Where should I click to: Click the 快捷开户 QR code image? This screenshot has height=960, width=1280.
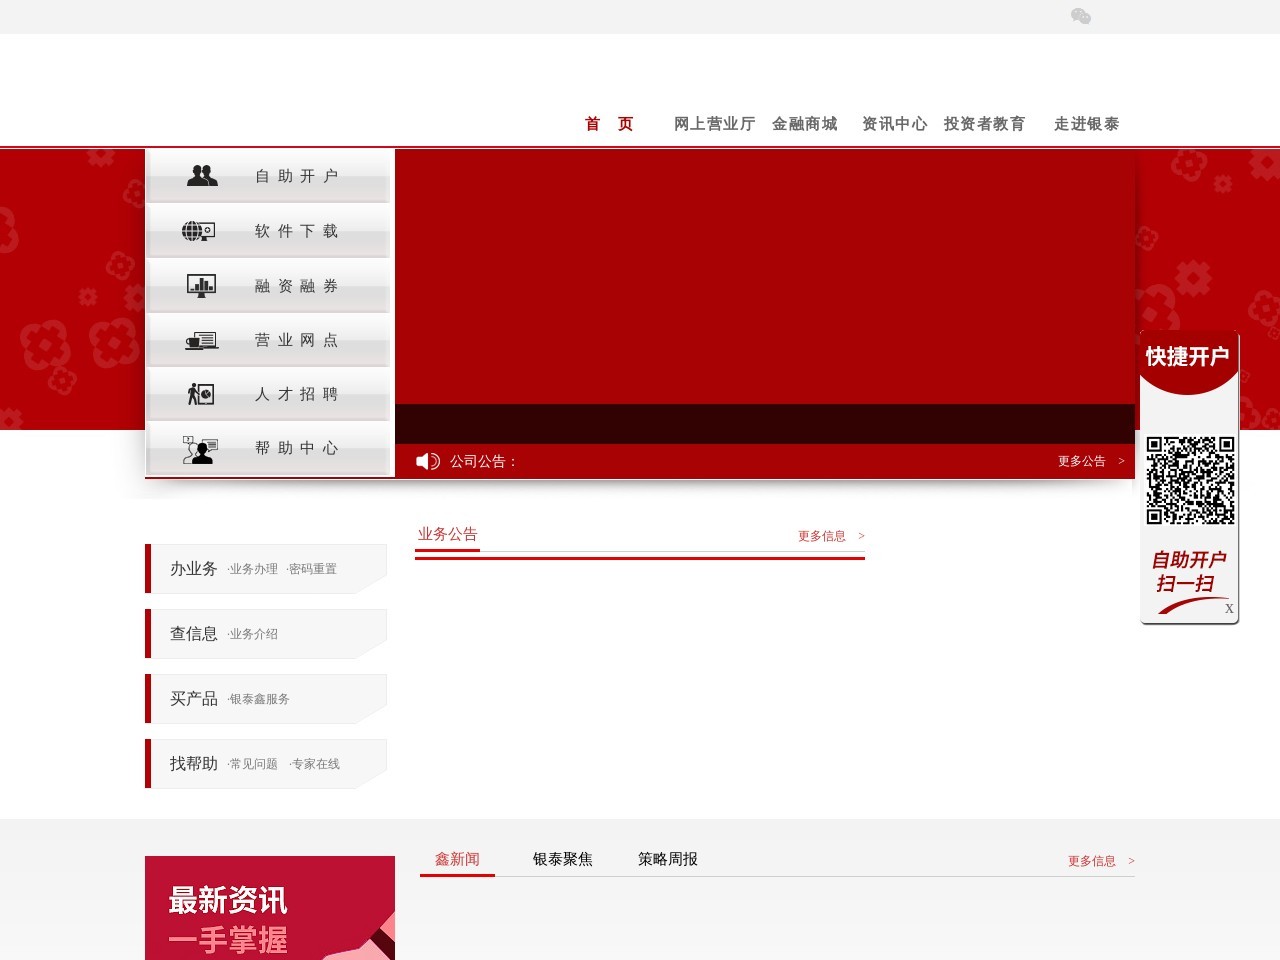click(x=1190, y=480)
